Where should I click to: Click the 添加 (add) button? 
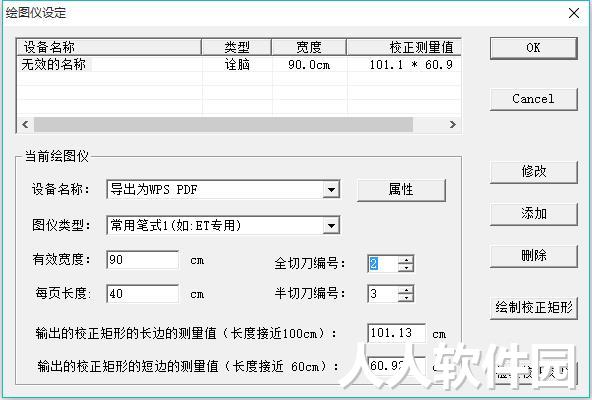533,214
